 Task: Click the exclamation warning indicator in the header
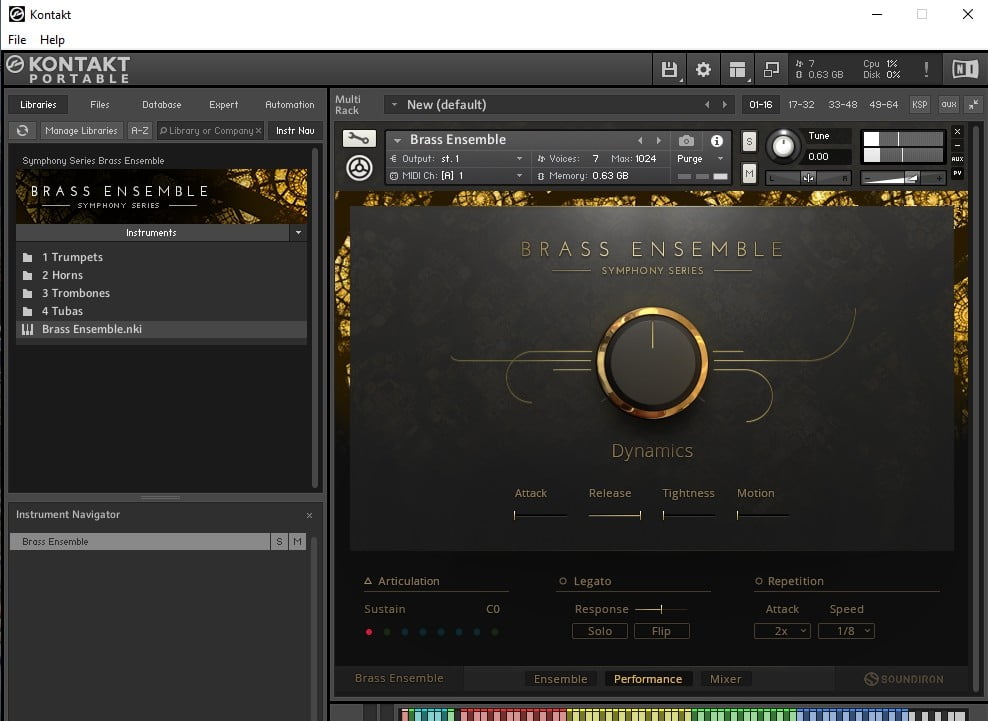click(x=926, y=69)
